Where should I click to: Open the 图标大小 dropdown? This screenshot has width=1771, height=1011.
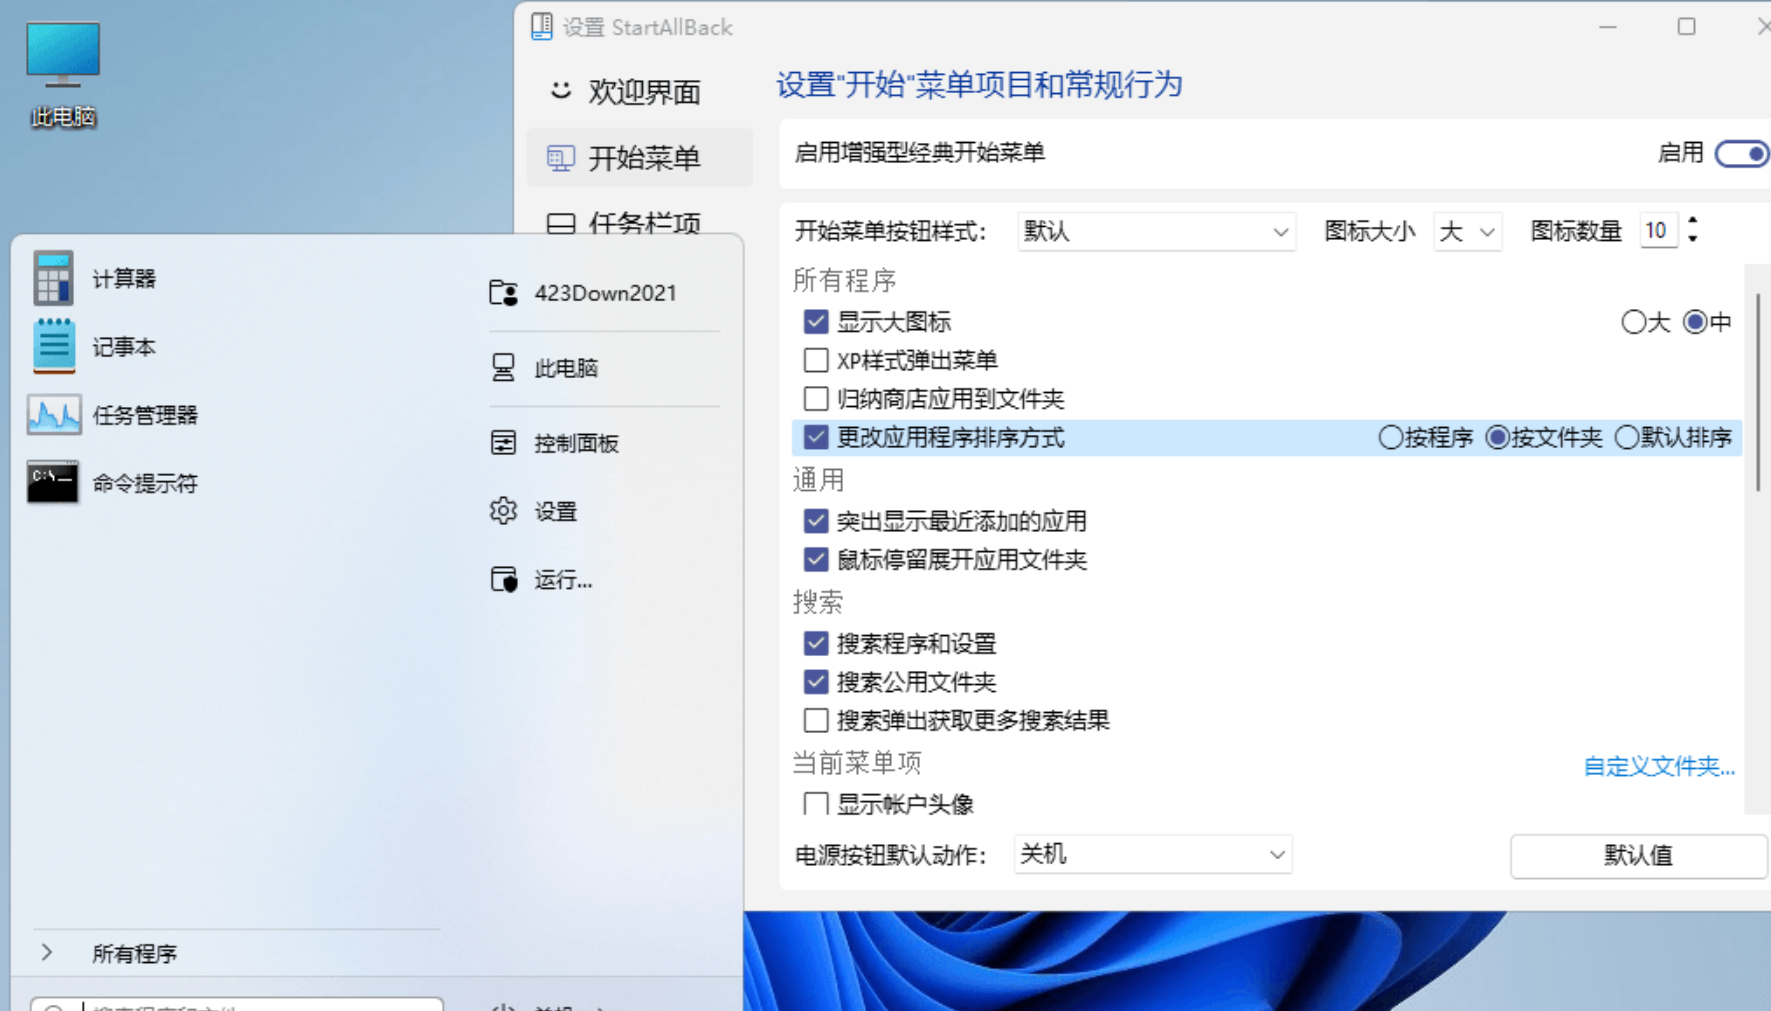pos(1467,231)
